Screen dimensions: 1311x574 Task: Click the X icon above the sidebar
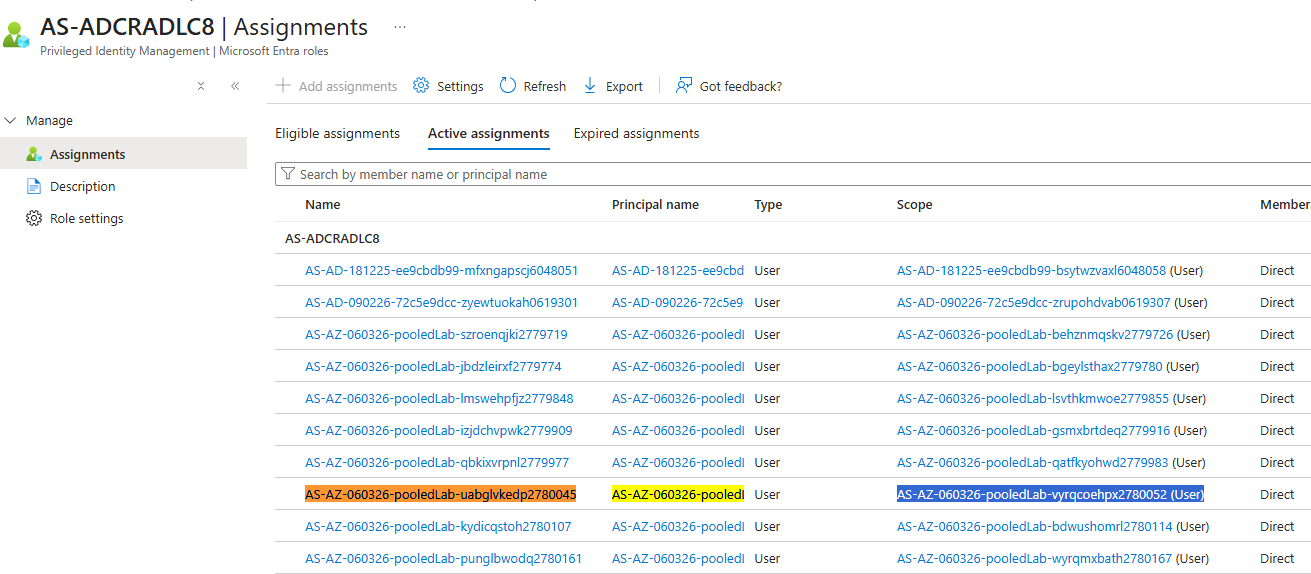(x=201, y=86)
